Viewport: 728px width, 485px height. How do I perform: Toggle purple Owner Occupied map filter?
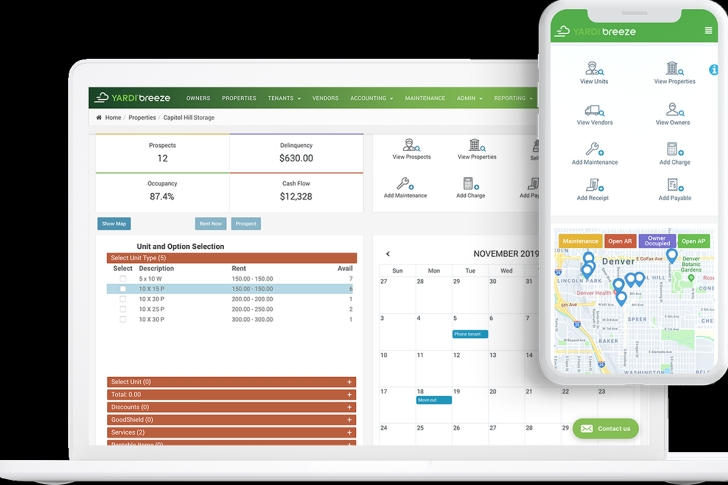point(657,241)
